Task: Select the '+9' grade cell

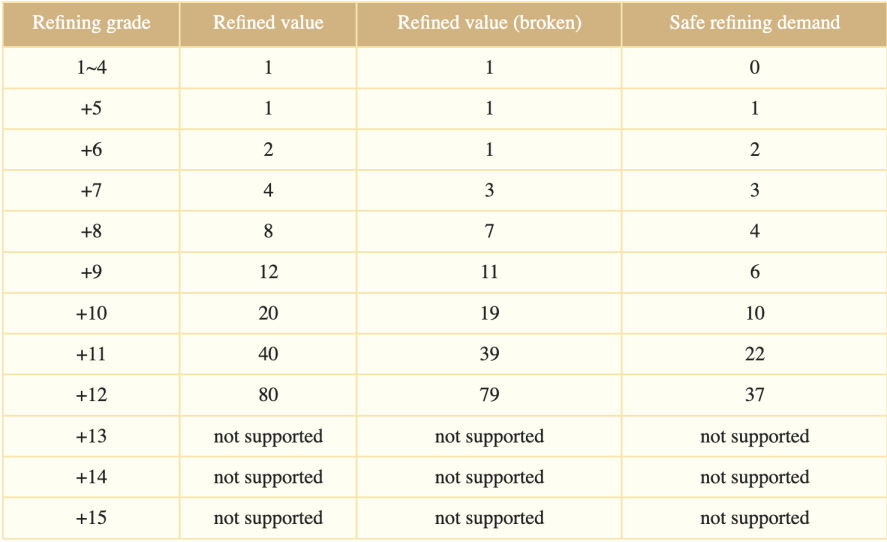Action: (91, 272)
